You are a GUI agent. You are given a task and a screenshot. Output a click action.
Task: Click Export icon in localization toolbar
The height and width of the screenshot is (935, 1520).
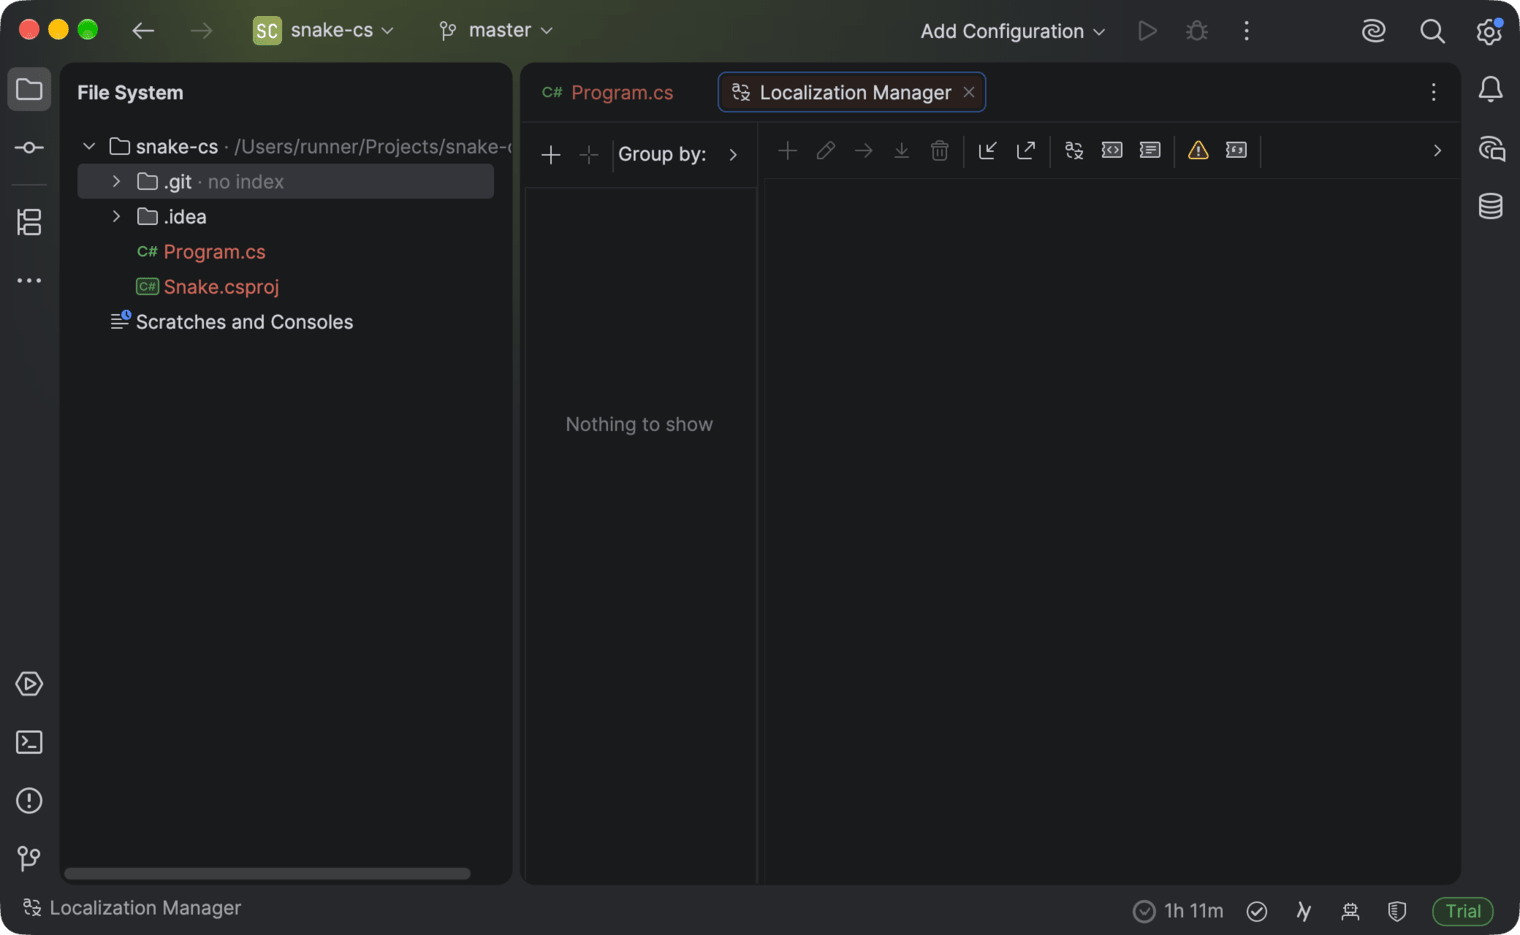coord(1026,150)
